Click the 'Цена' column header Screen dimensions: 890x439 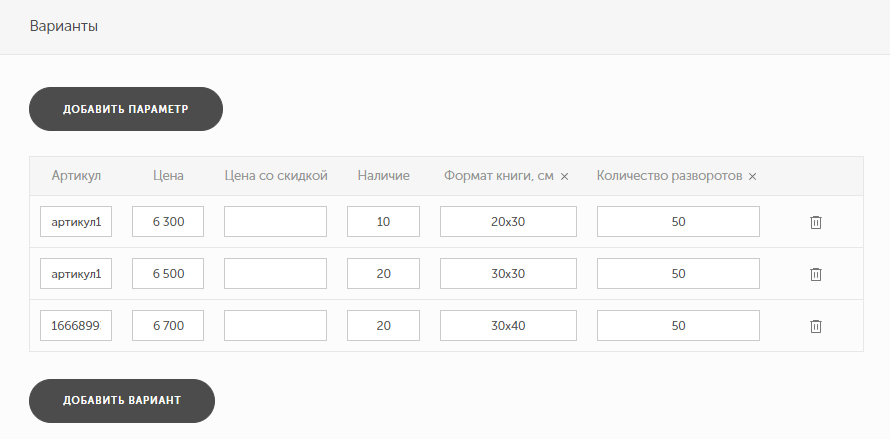pyautogui.click(x=168, y=176)
